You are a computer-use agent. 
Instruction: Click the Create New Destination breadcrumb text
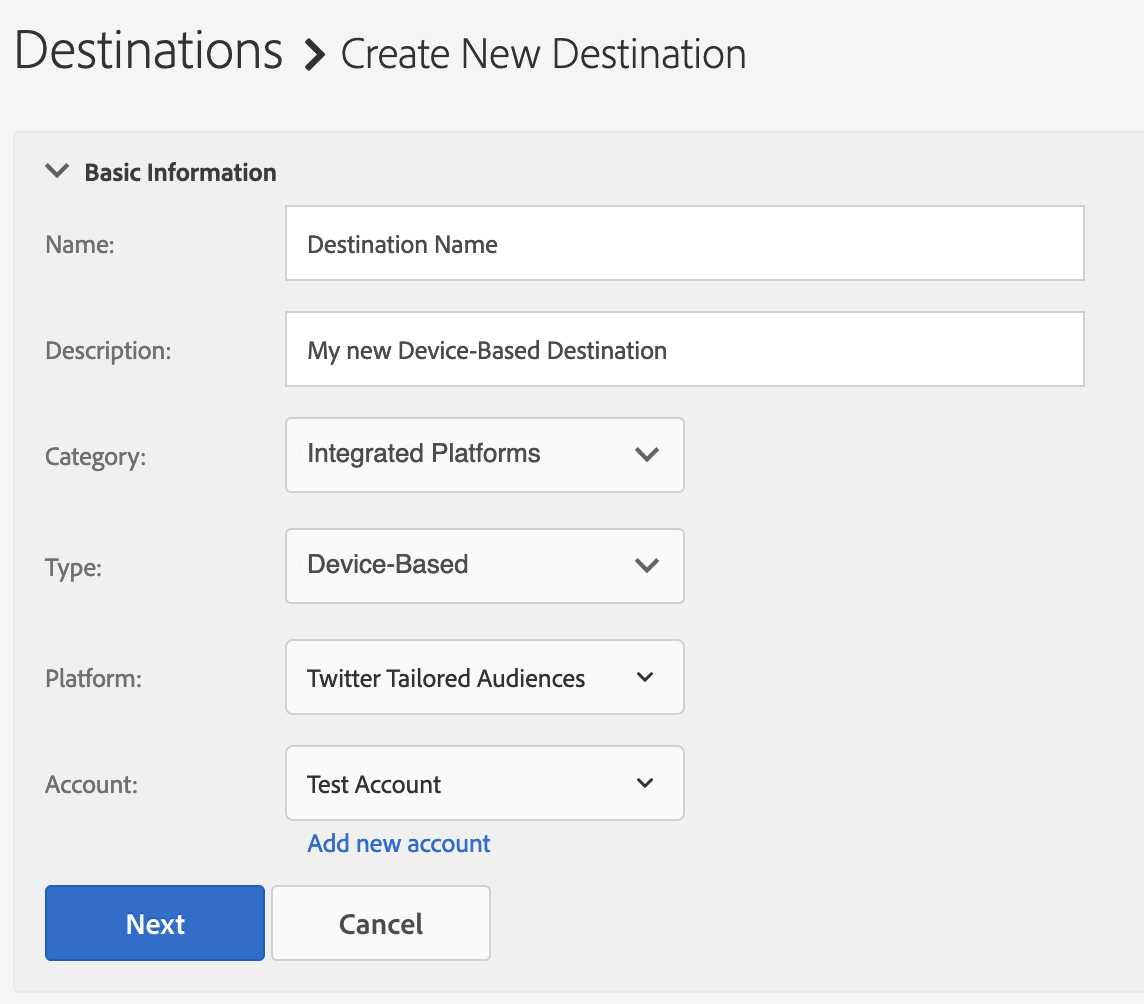click(x=543, y=54)
